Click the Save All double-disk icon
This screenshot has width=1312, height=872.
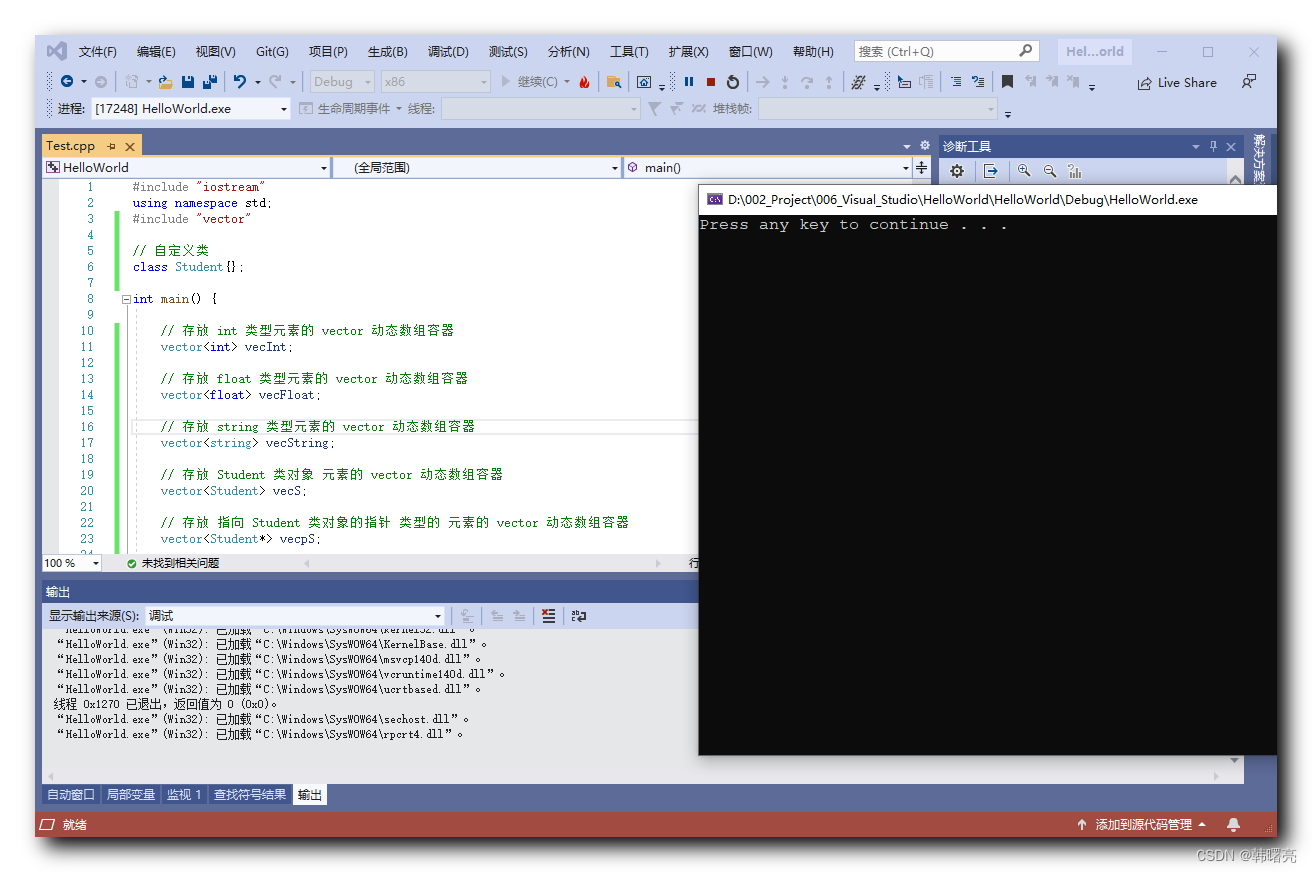[x=210, y=82]
